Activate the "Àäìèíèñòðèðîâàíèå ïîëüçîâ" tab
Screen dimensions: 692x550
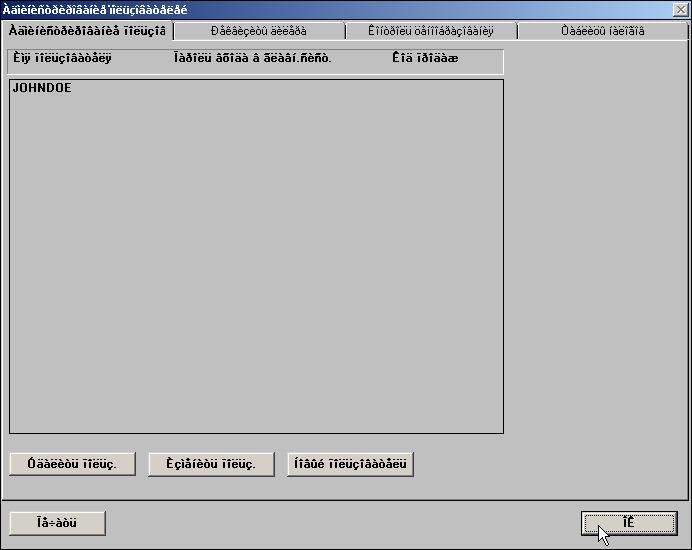tap(87, 31)
